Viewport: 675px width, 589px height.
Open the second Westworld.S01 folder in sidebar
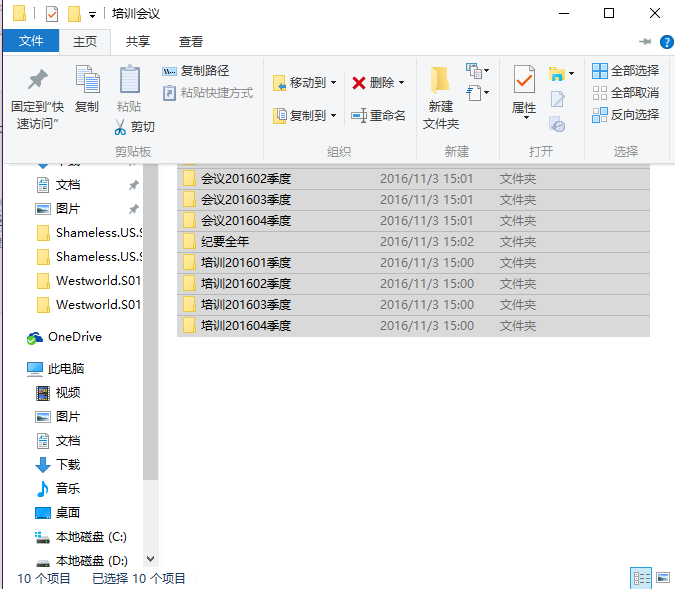(88, 305)
